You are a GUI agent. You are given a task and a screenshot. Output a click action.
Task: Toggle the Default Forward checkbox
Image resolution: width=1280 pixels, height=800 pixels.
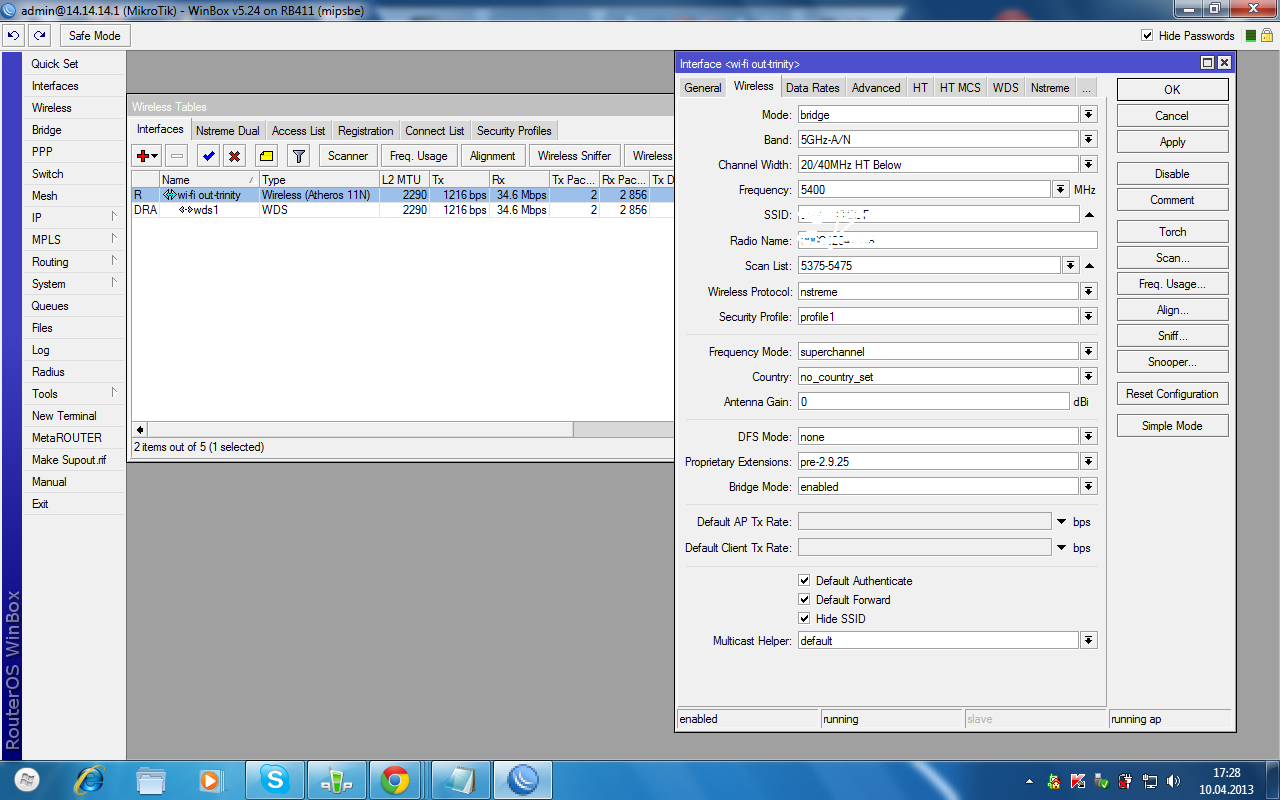click(x=804, y=600)
